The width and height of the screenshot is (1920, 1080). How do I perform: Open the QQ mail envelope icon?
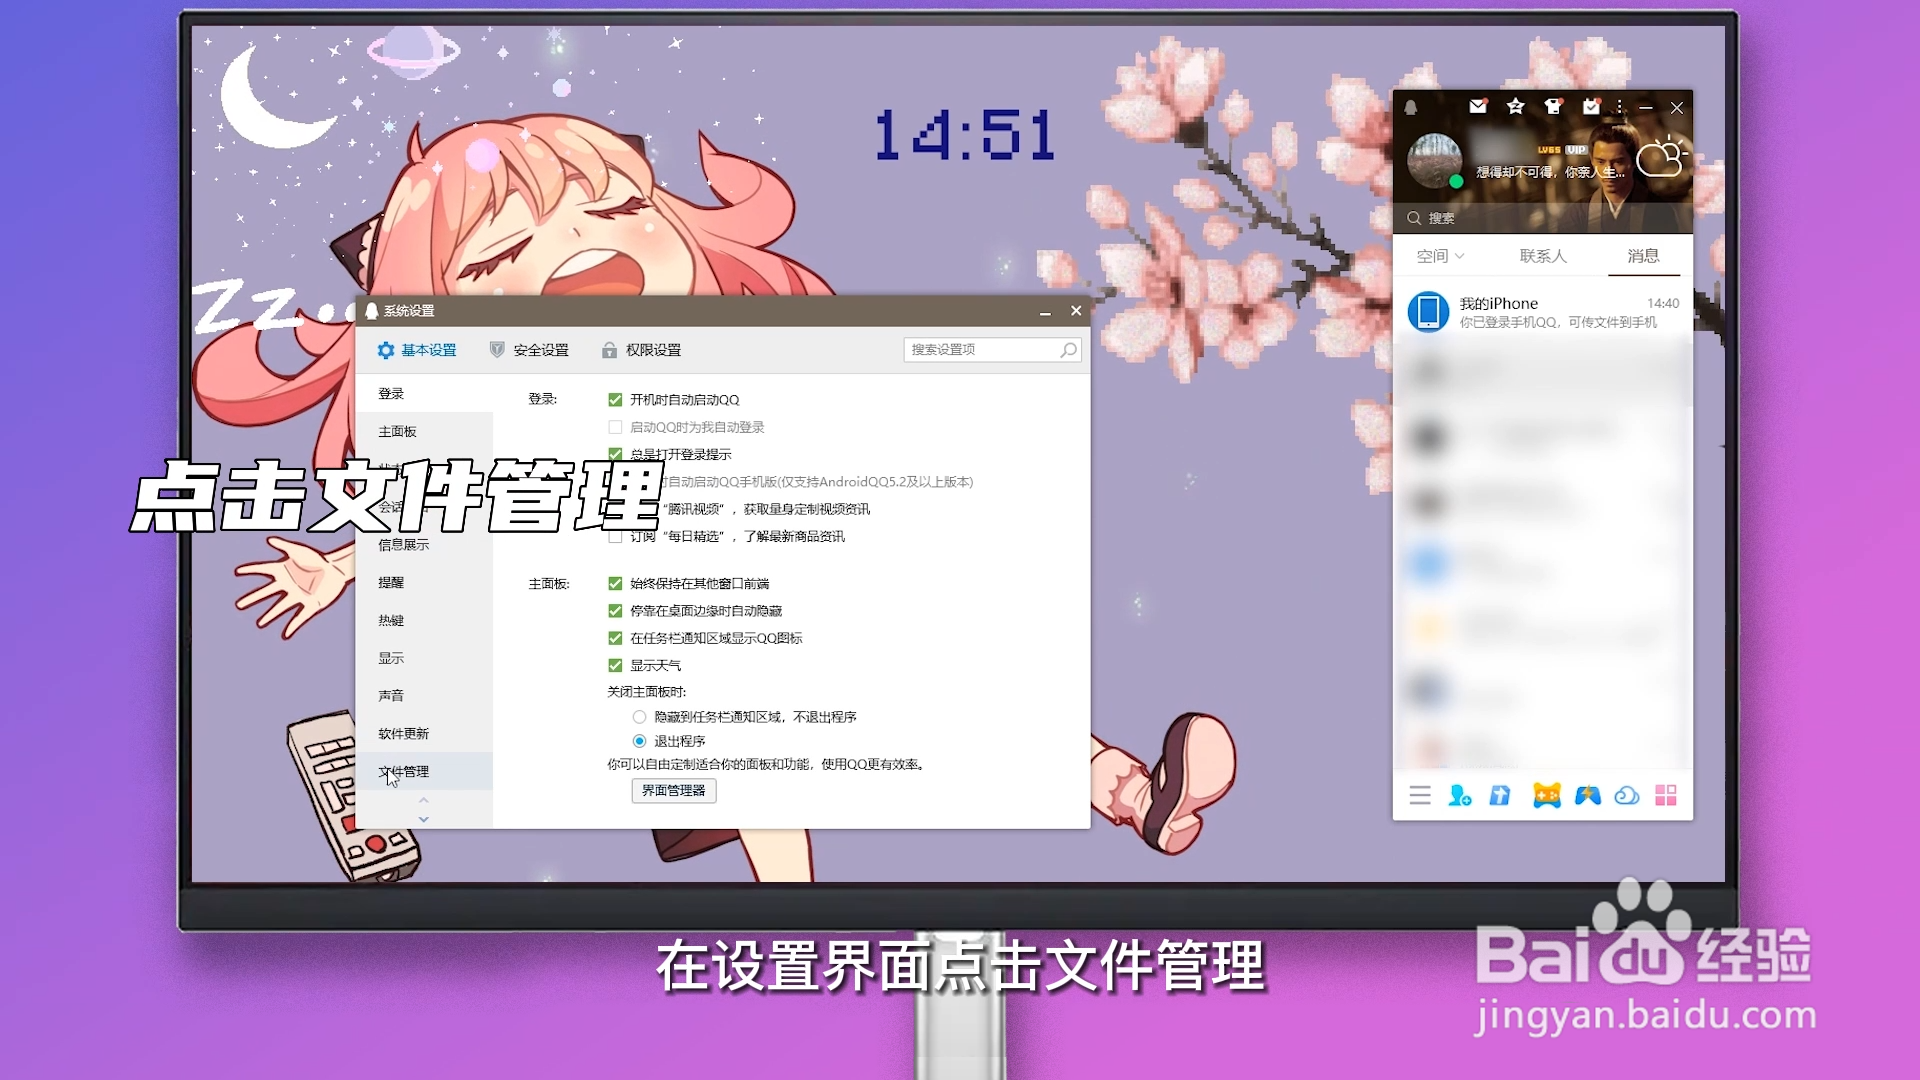click(x=1478, y=106)
